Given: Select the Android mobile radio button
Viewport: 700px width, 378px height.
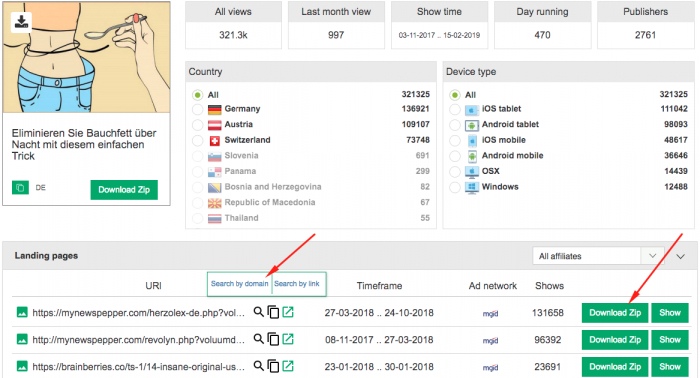Looking at the screenshot, I should point(454,156).
